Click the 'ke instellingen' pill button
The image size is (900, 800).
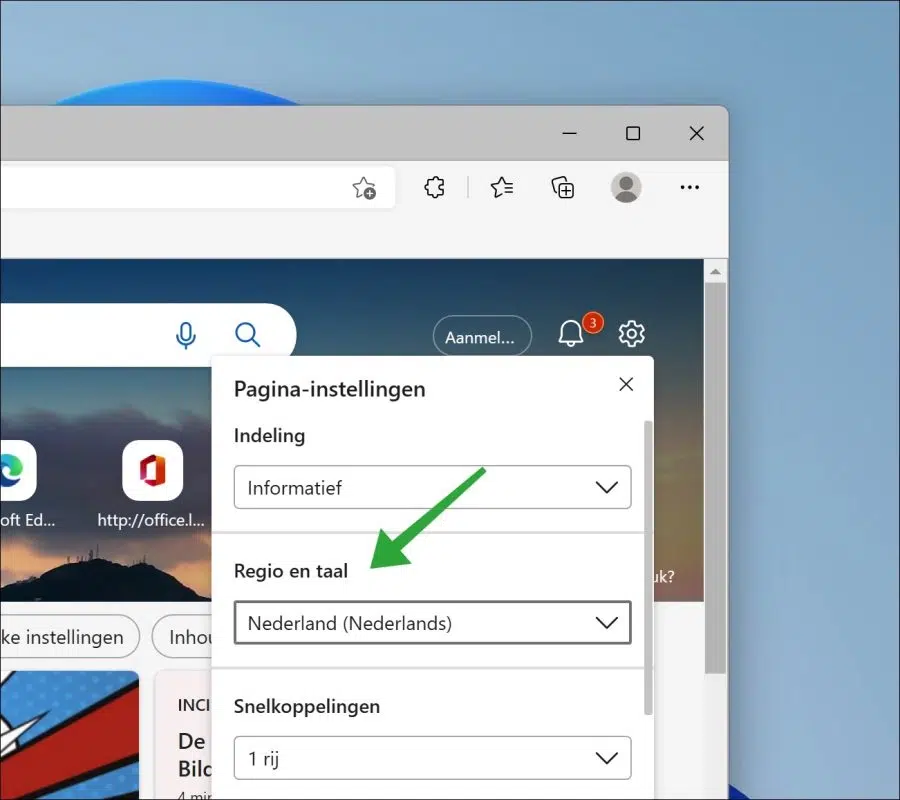coord(69,637)
